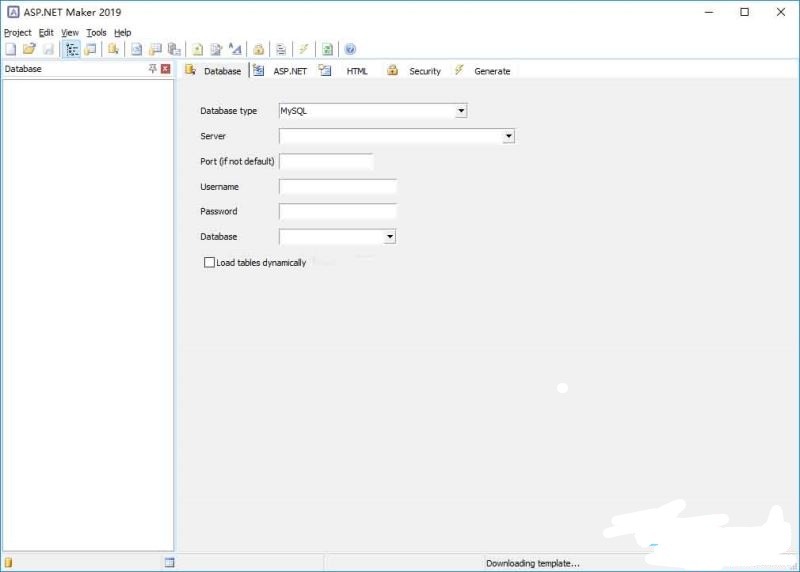Expand the Server dropdown arrow
Viewport: 800px width, 572px height.
pyautogui.click(x=508, y=136)
